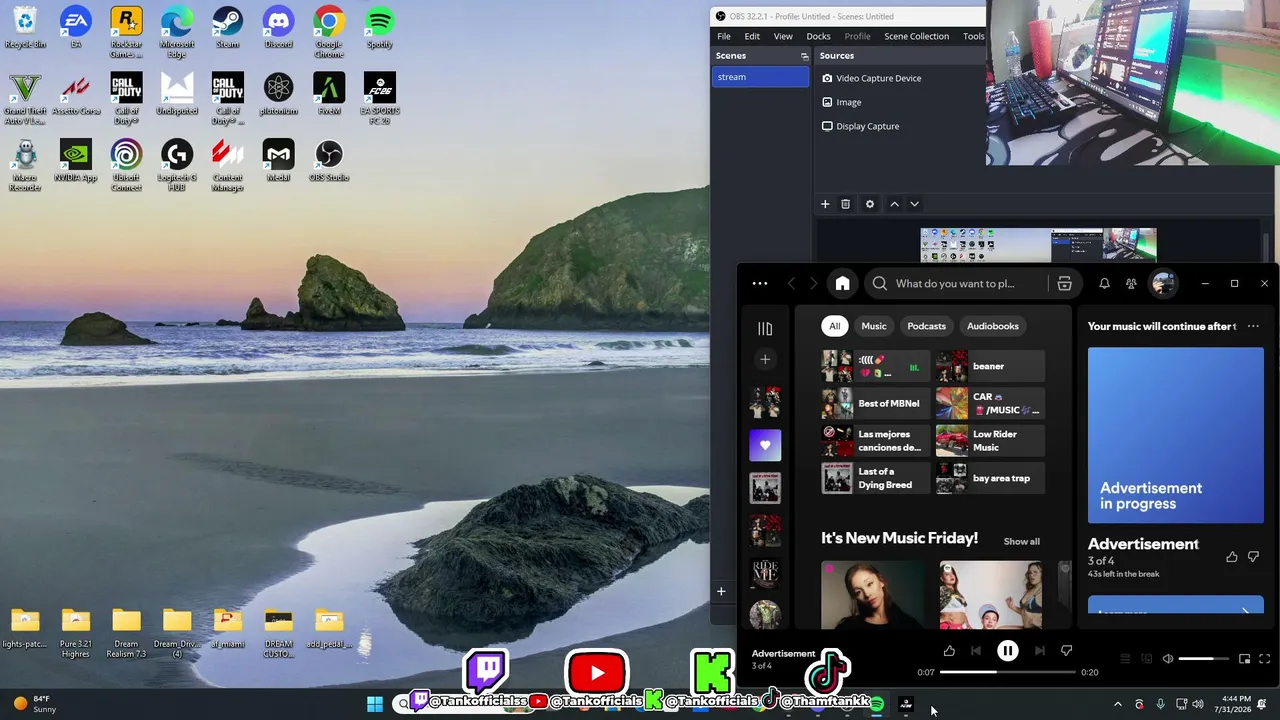Open the Low Rider Music playlist
This screenshot has width=1280, height=720.
coord(989,441)
